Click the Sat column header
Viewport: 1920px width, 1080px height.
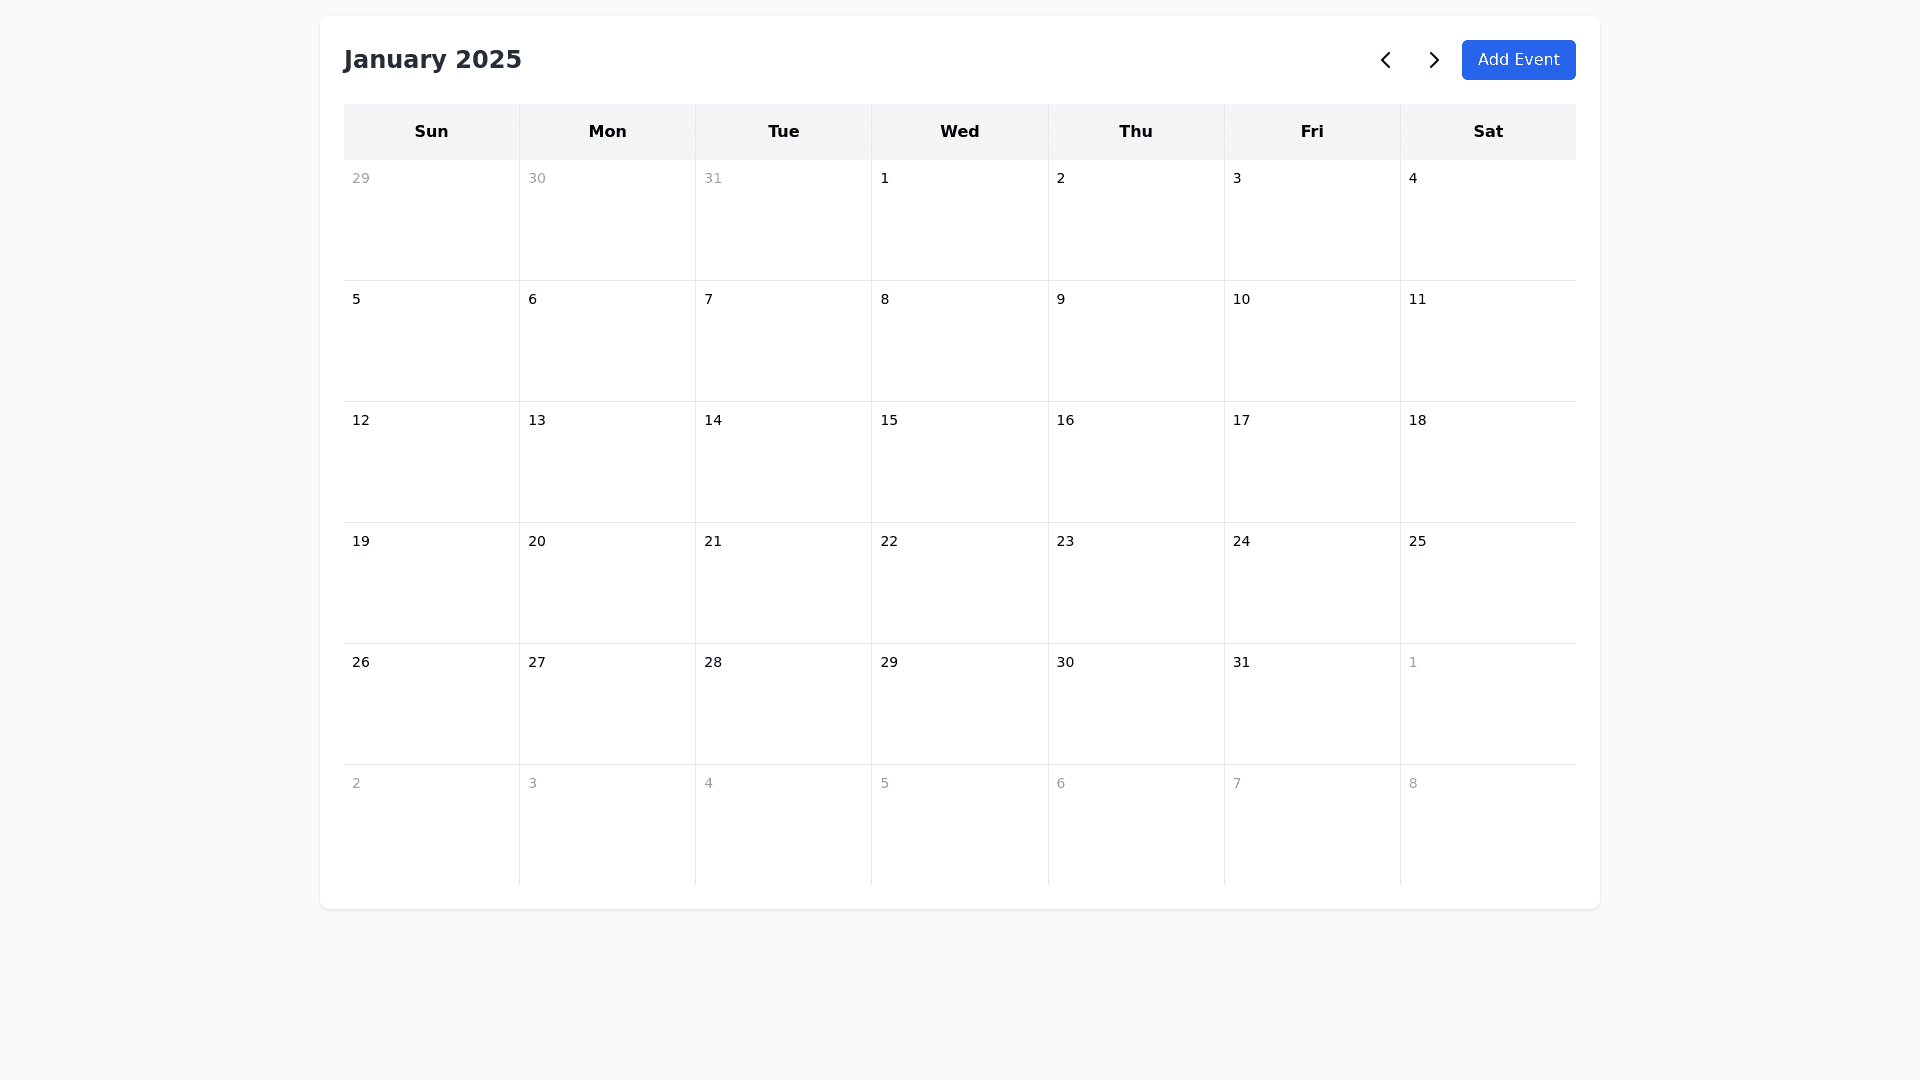1488,132
